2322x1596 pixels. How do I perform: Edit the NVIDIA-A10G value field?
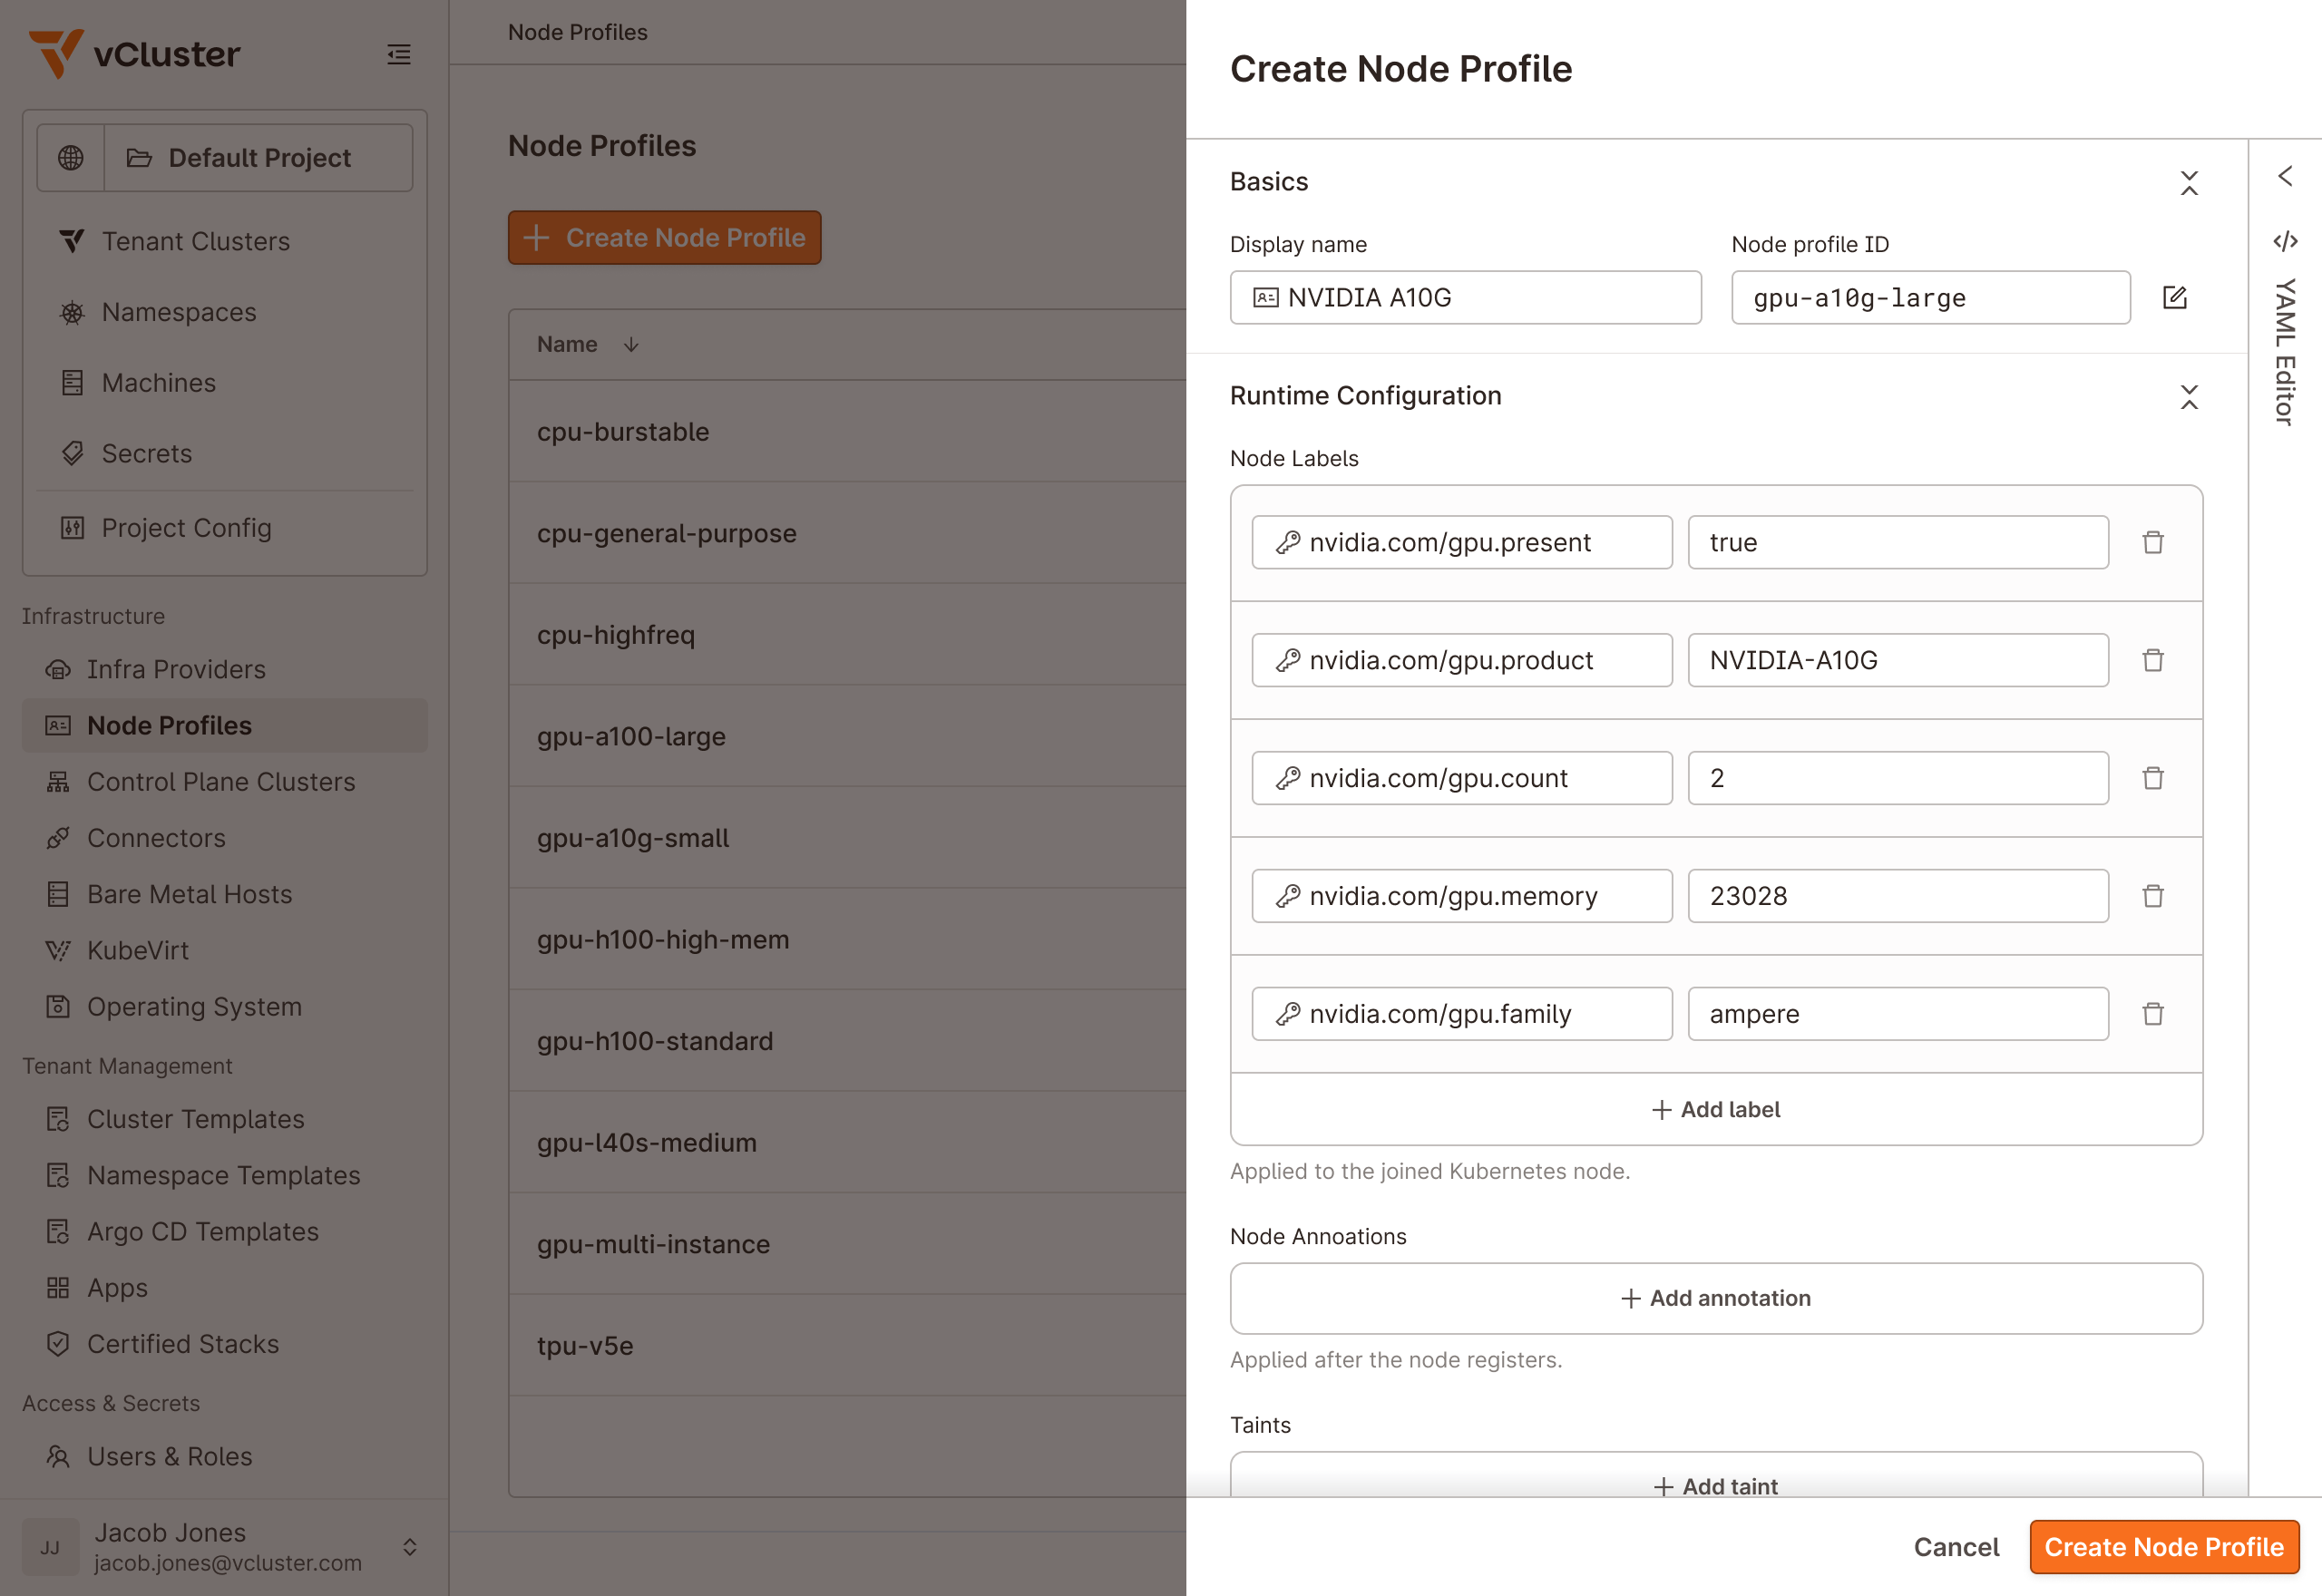tap(1898, 660)
